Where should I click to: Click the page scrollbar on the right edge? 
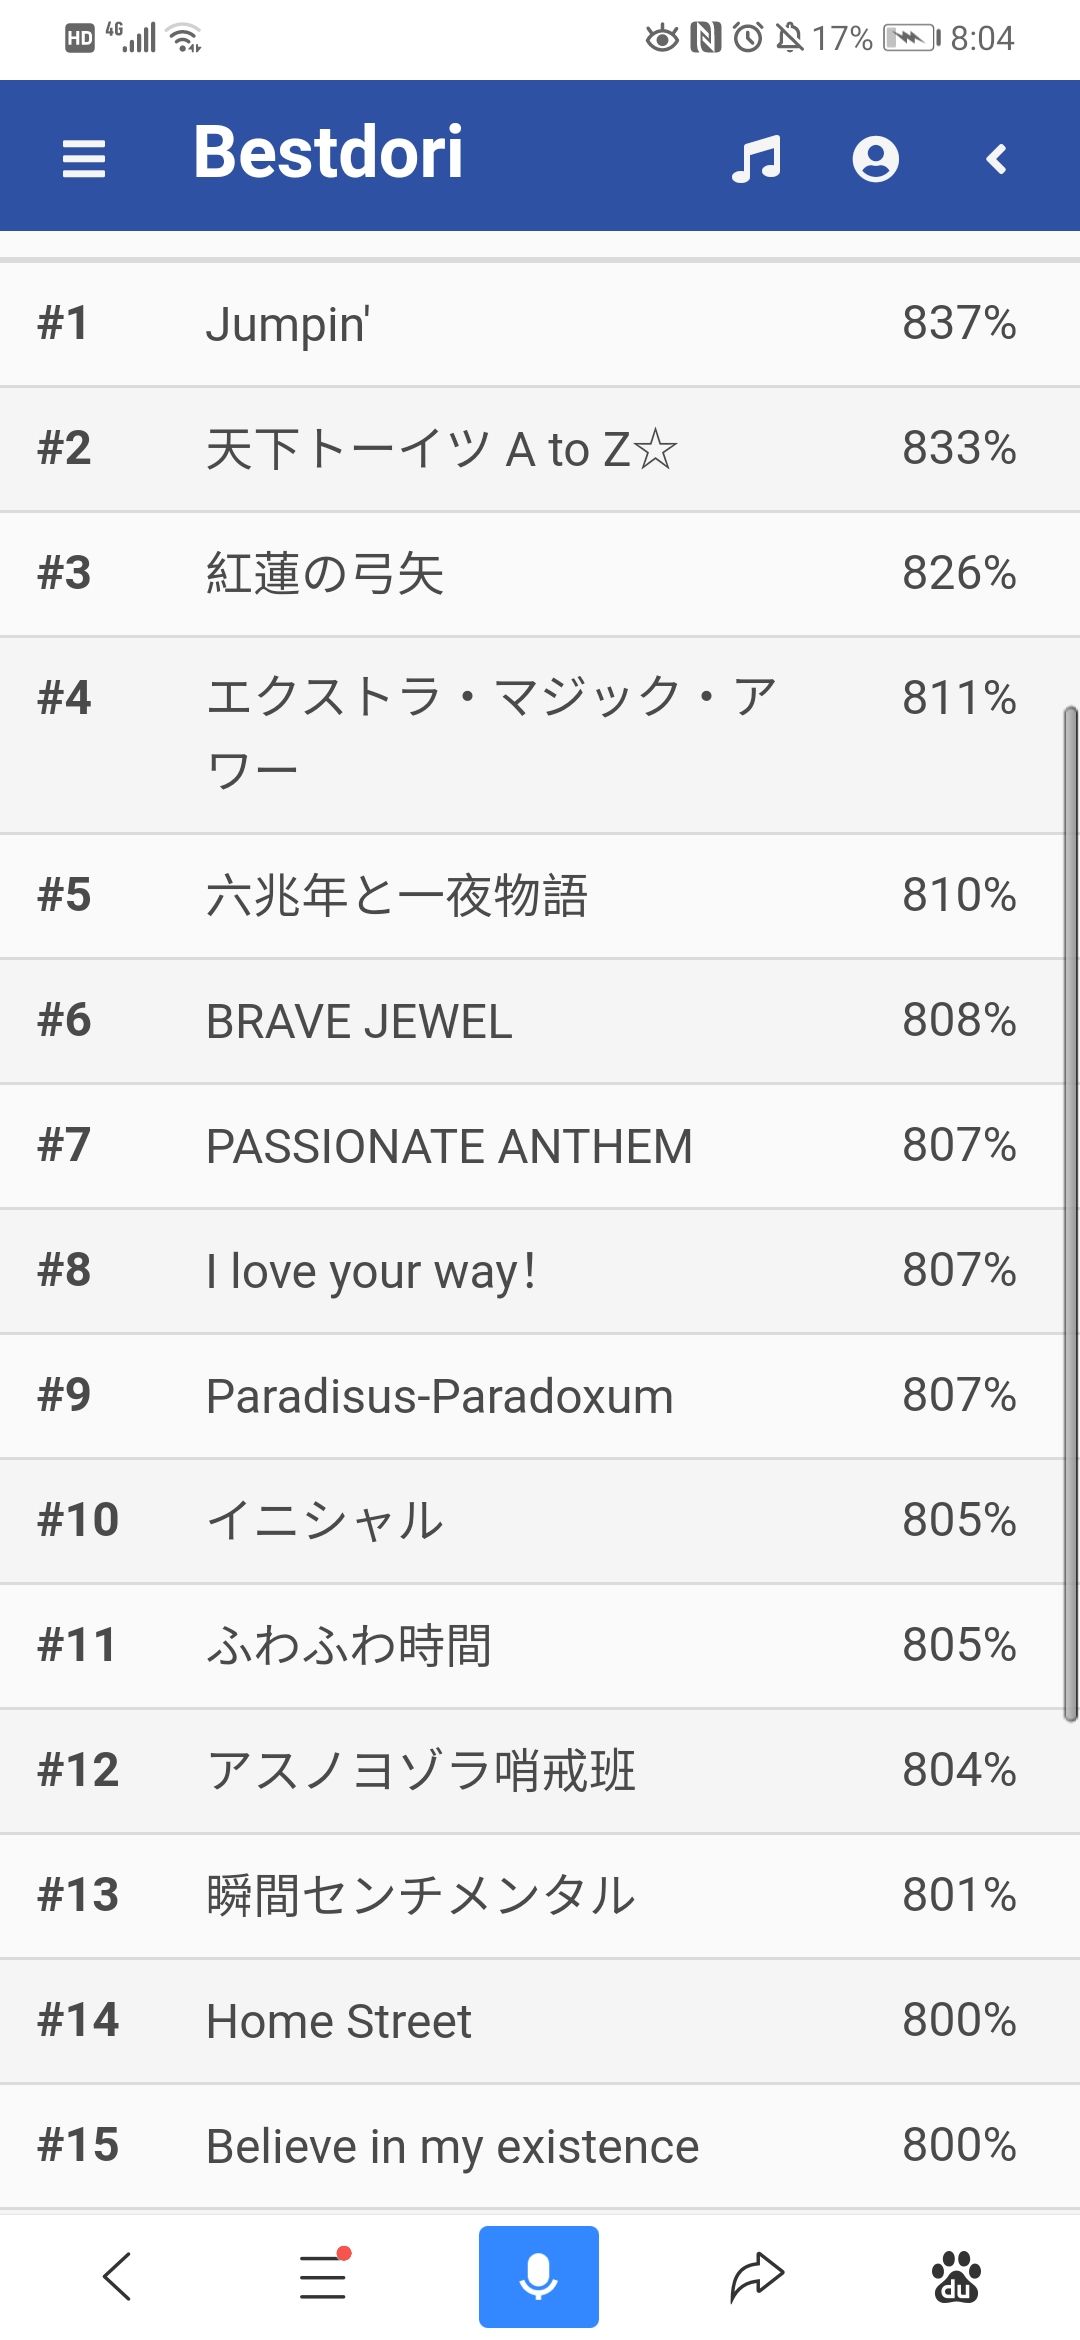click(1070, 1214)
